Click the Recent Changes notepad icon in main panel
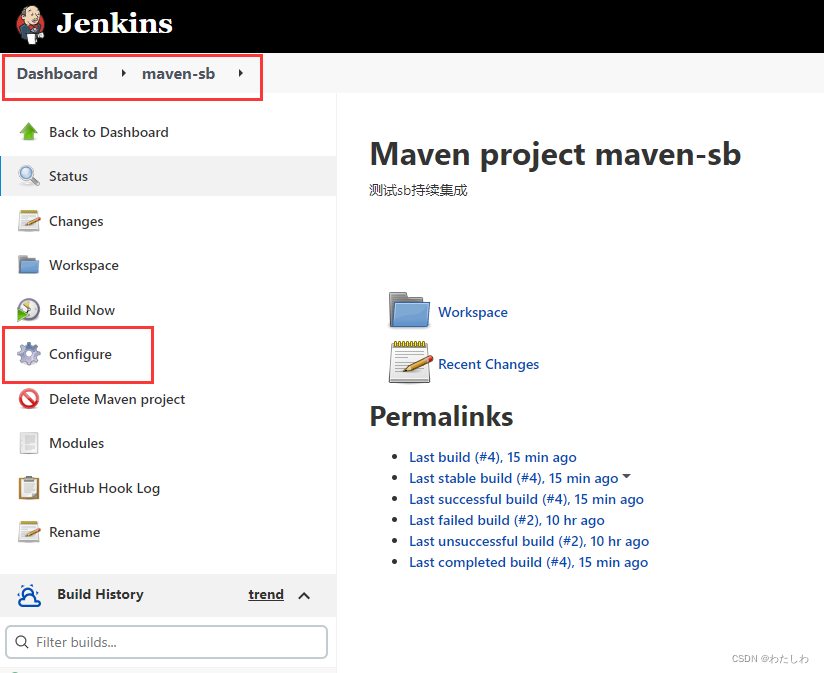 click(x=410, y=362)
